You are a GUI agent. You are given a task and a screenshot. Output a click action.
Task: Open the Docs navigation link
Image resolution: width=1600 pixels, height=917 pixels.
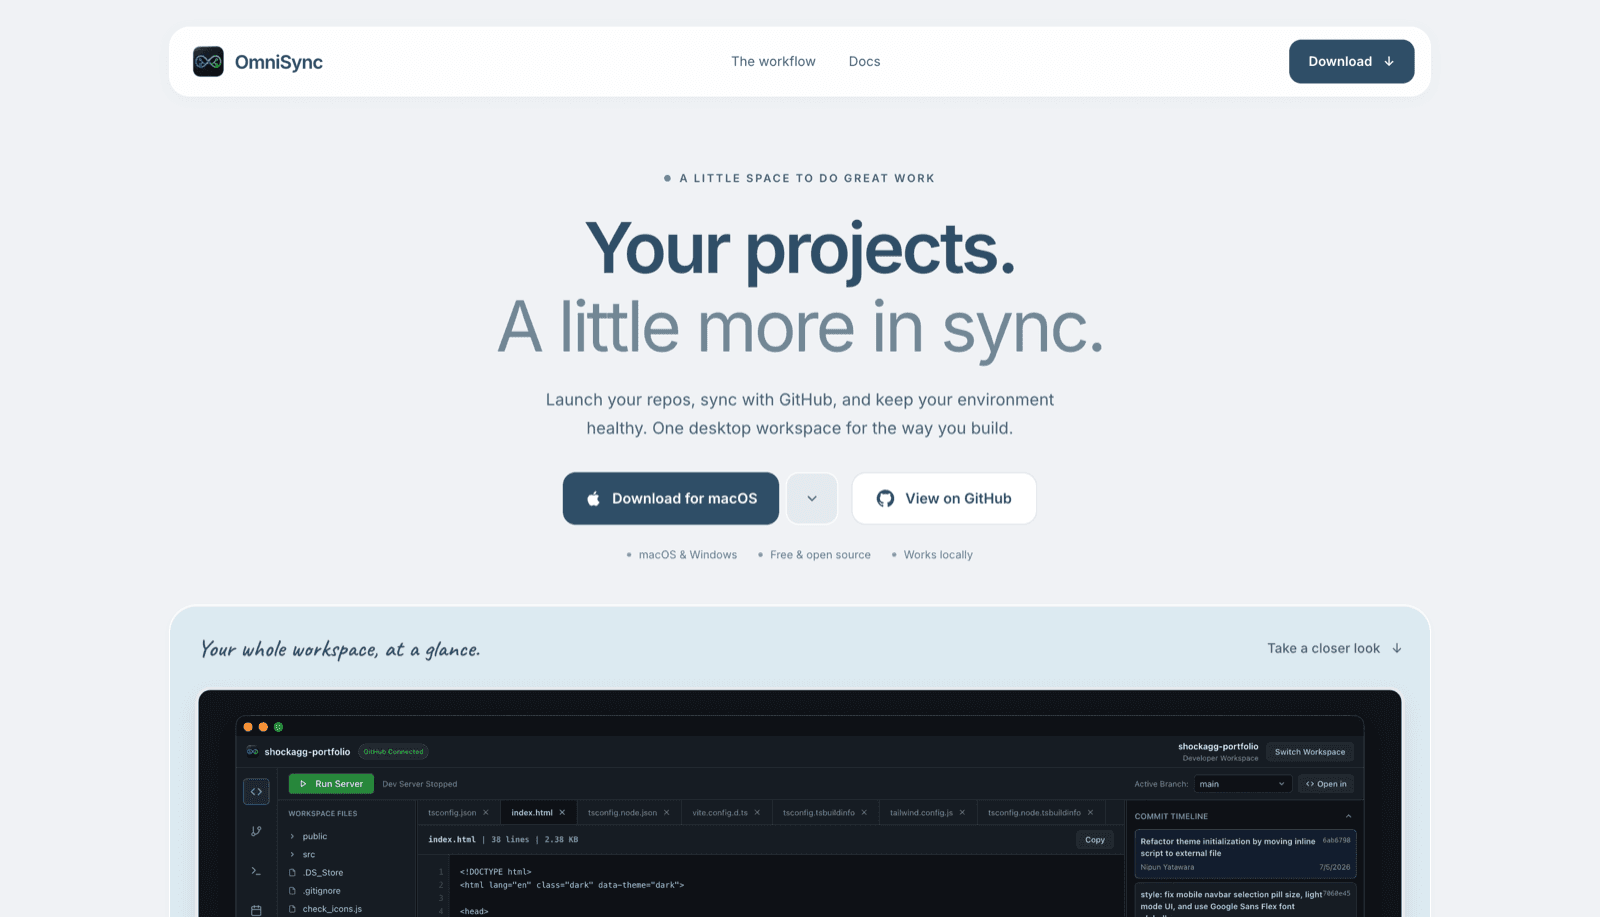[864, 62]
